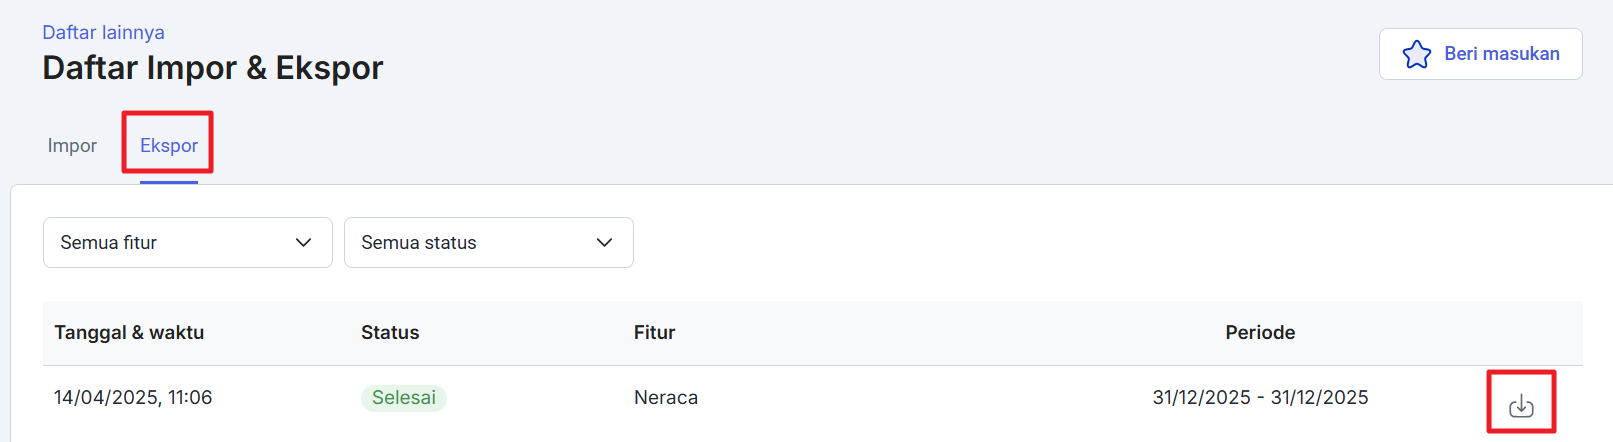Open the Semua fitur dropdown
This screenshot has width=1613, height=442.
pos(188,242)
